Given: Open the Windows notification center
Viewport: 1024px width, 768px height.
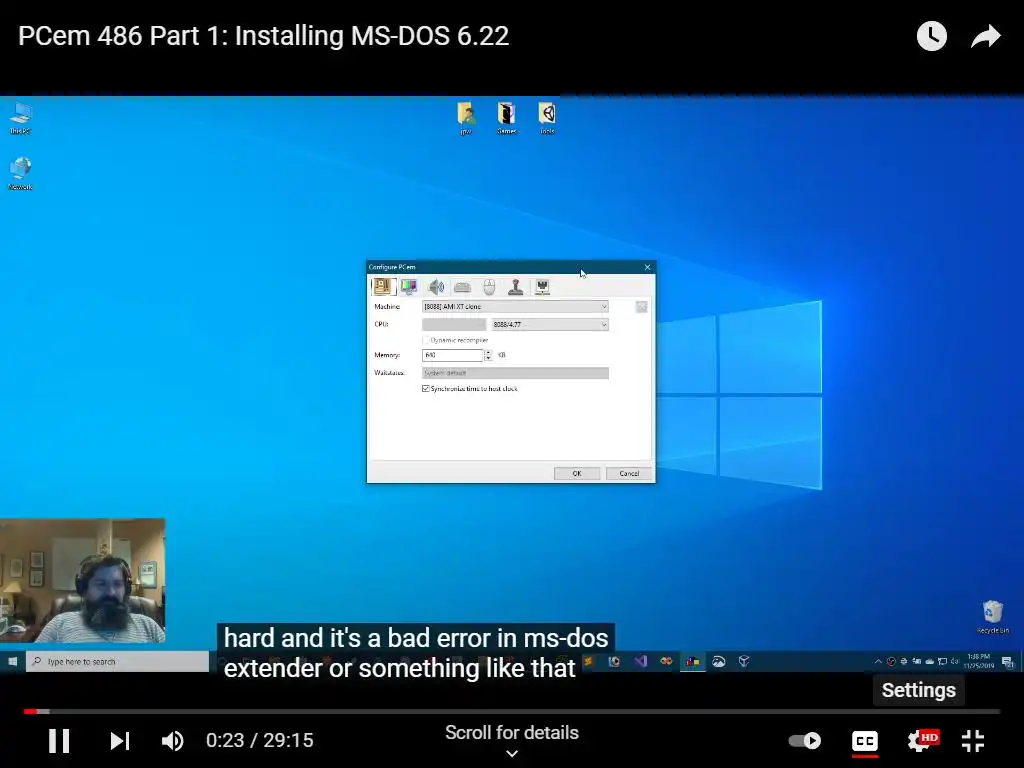Looking at the screenshot, I should (x=1008, y=662).
